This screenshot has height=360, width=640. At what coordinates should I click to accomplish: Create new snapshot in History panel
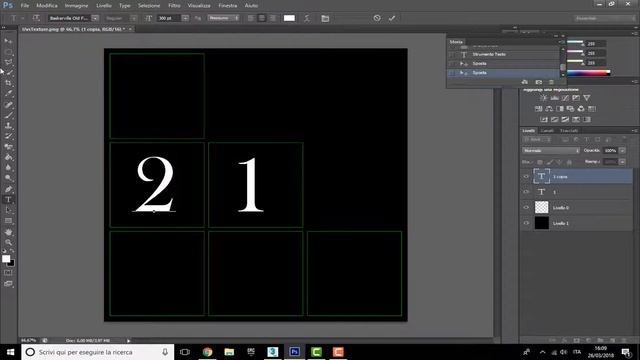click(538, 82)
